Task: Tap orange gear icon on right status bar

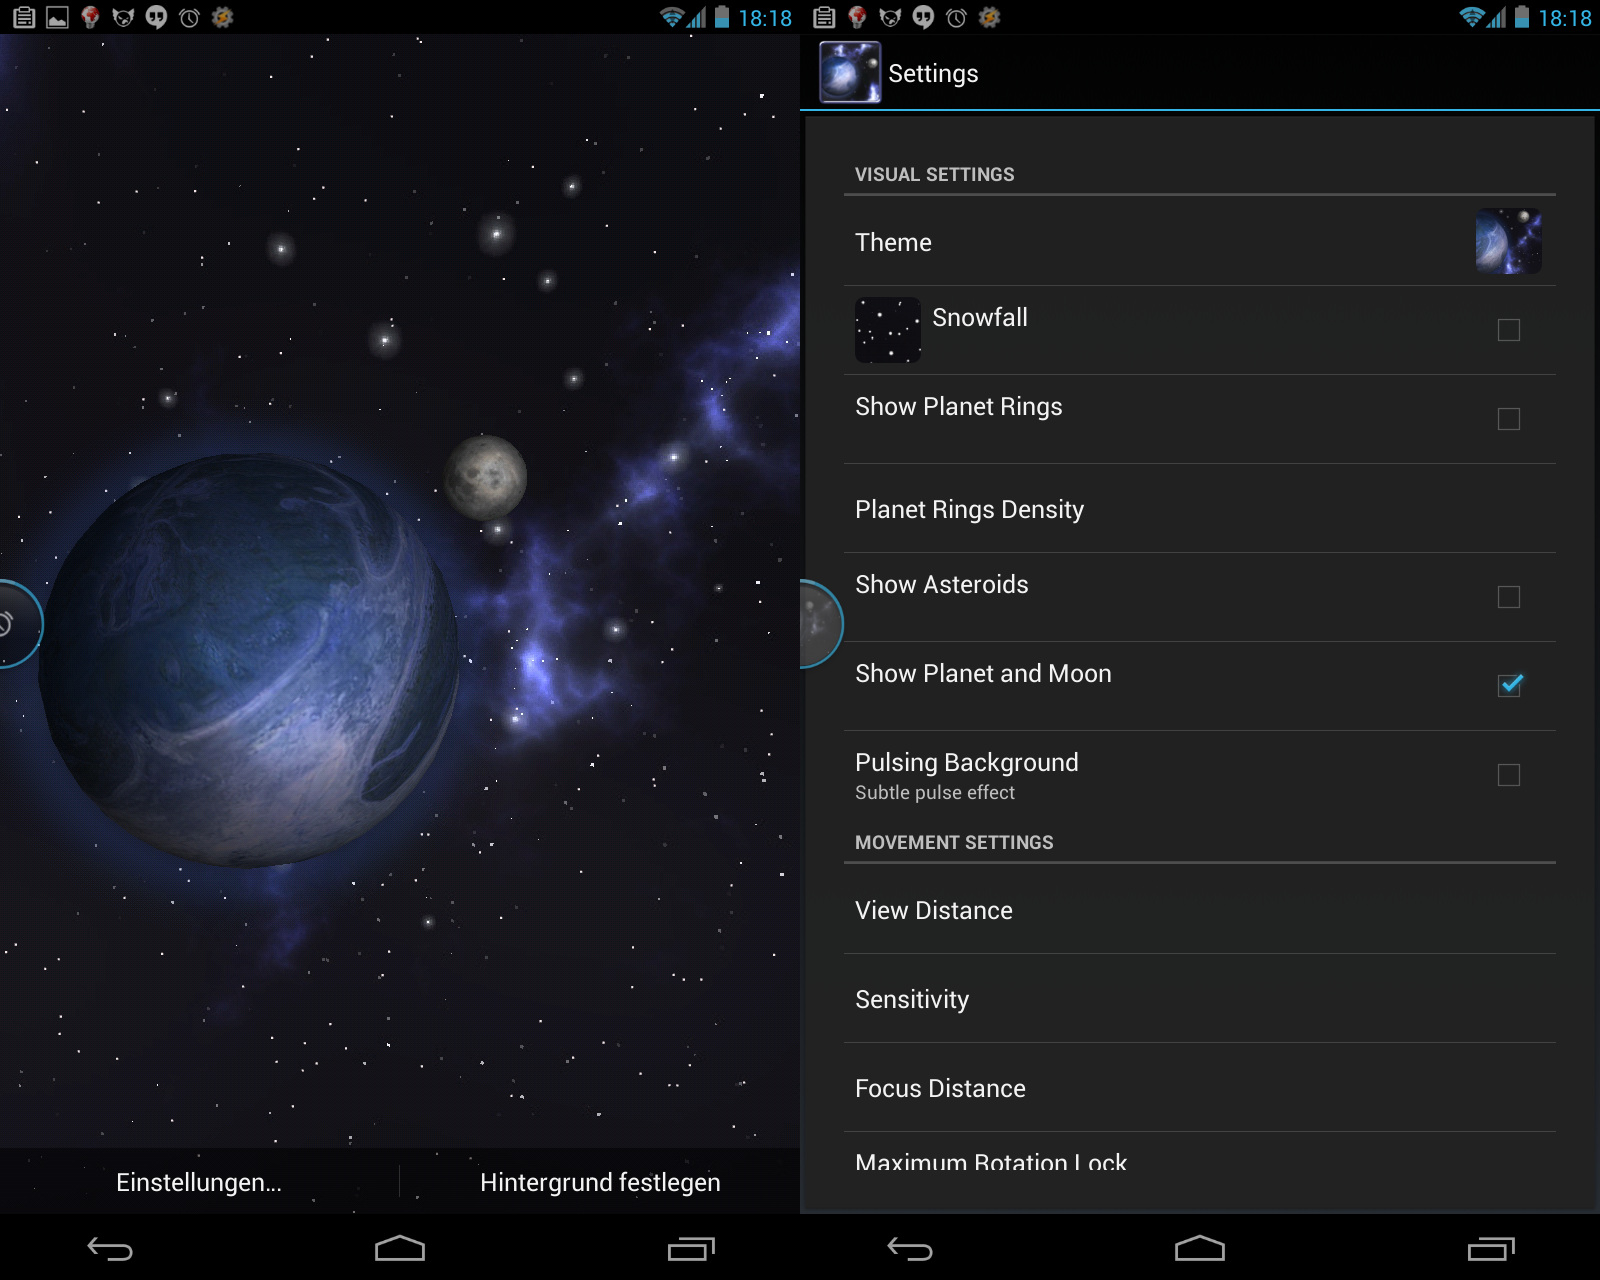Action: pos(989,17)
